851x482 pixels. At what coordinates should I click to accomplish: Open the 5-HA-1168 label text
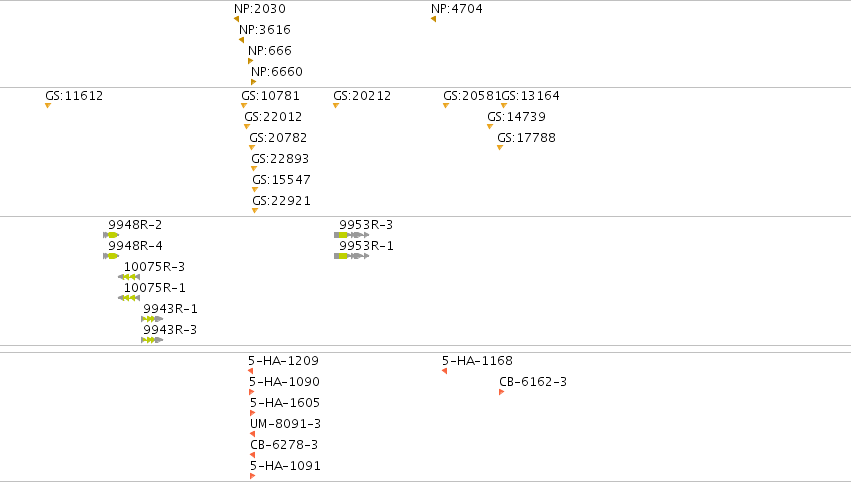click(477, 361)
